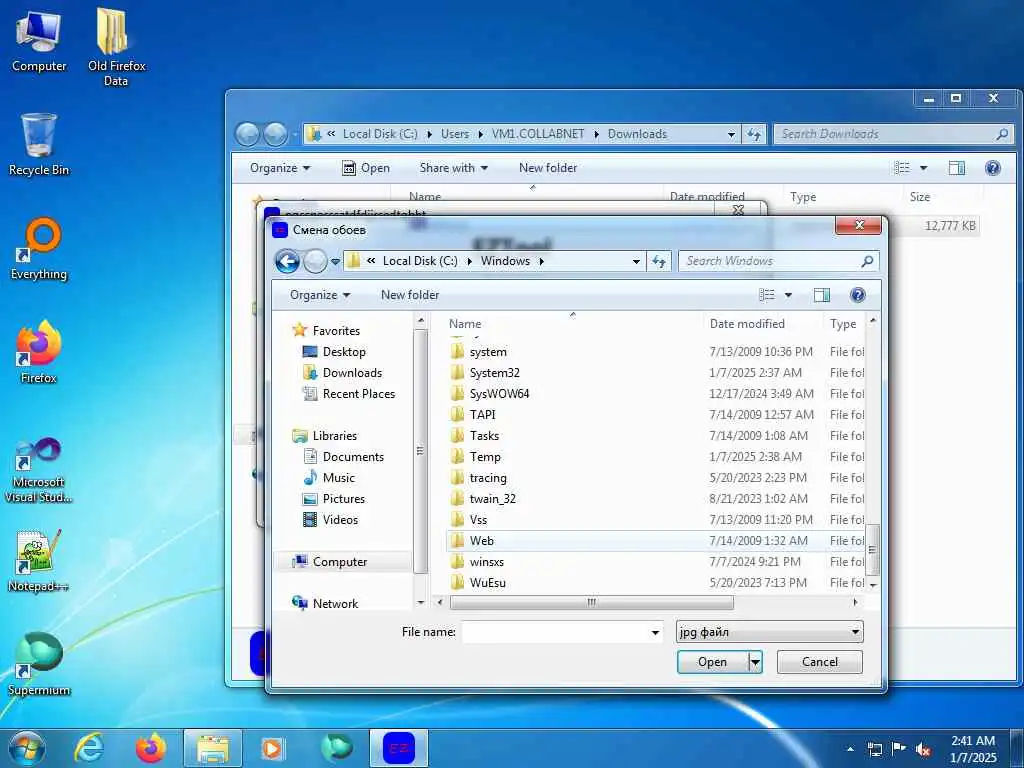Click Local Disk (C:) breadcrumb in dialog

point(420,261)
